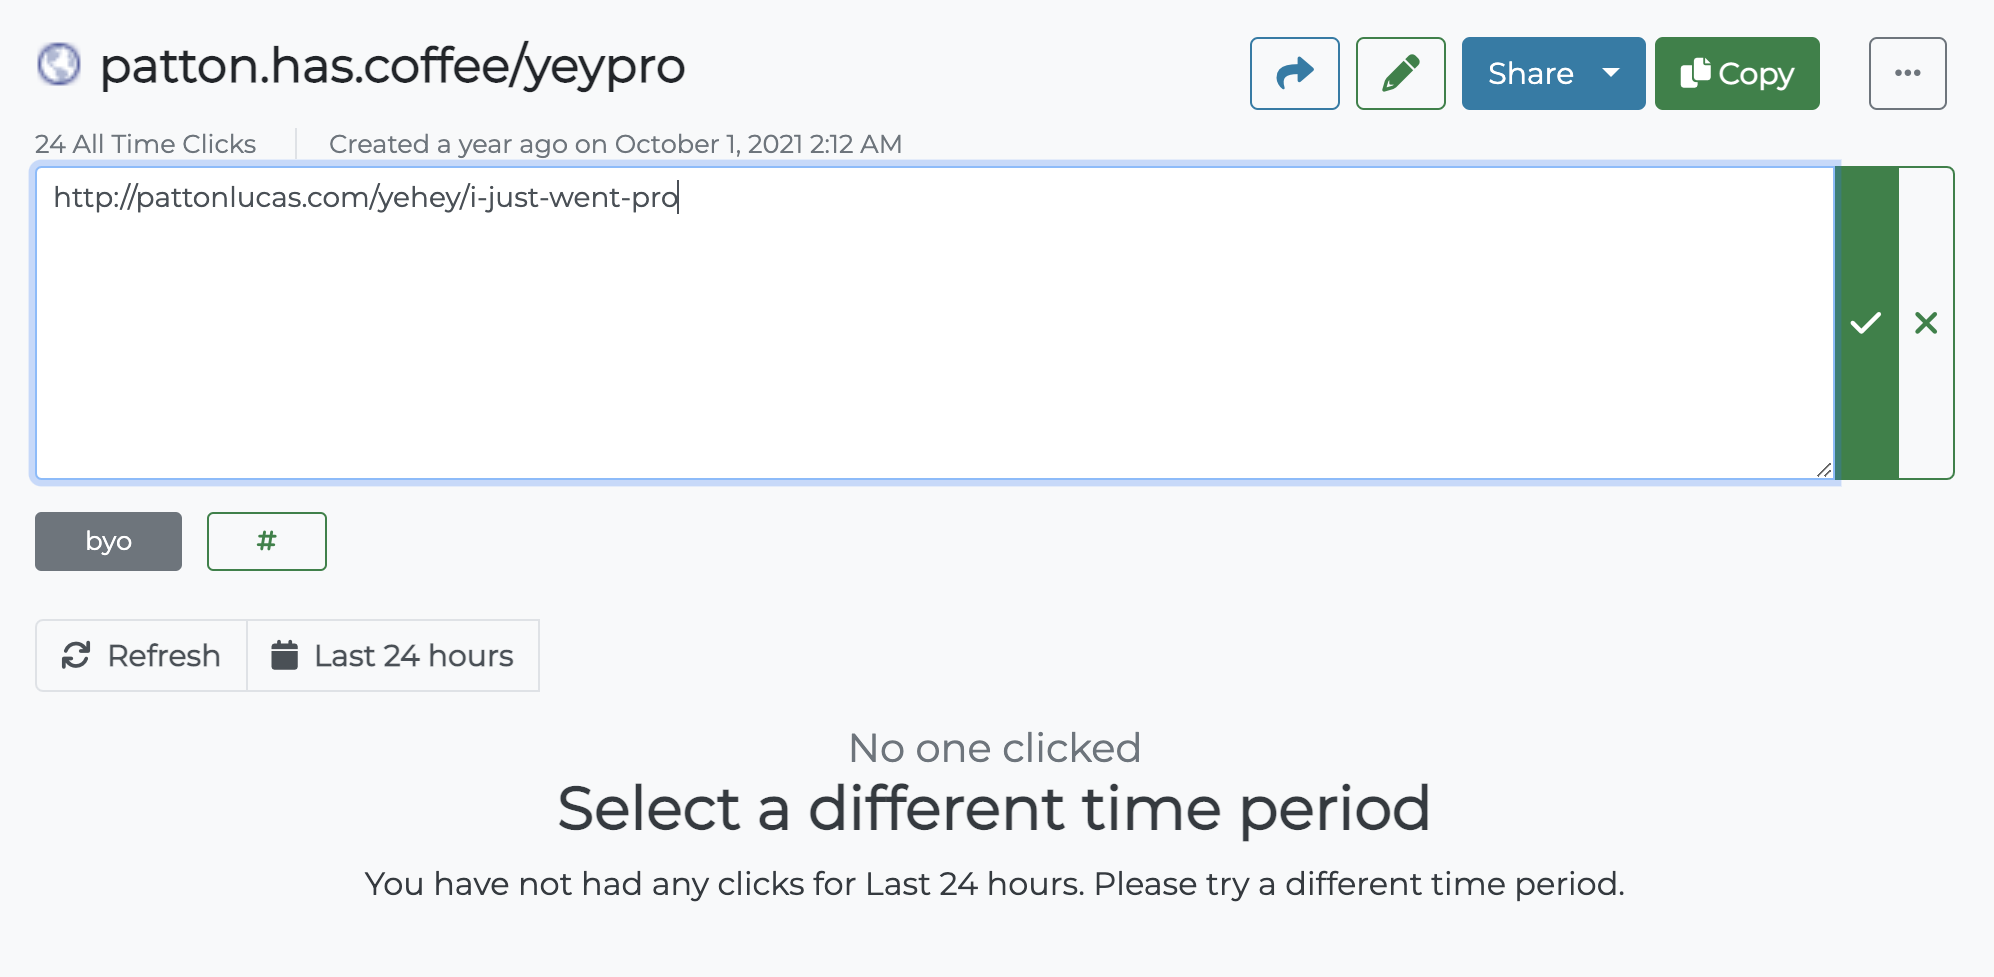This screenshot has width=1994, height=977.
Task: Open the ellipsis more-options icon
Action: (x=1907, y=73)
